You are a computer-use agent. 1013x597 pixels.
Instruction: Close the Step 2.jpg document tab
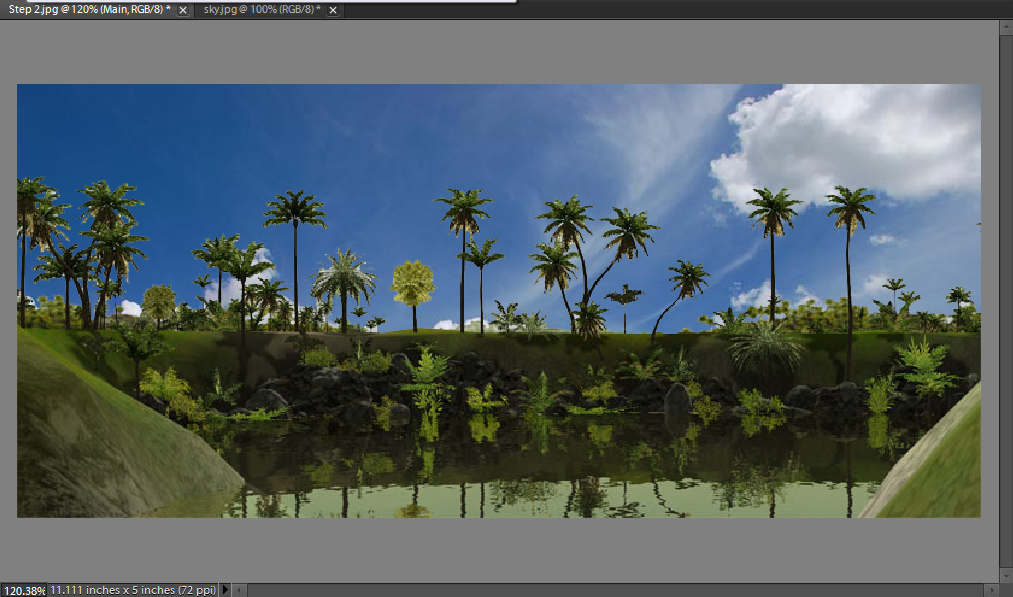pyautogui.click(x=182, y=10)
